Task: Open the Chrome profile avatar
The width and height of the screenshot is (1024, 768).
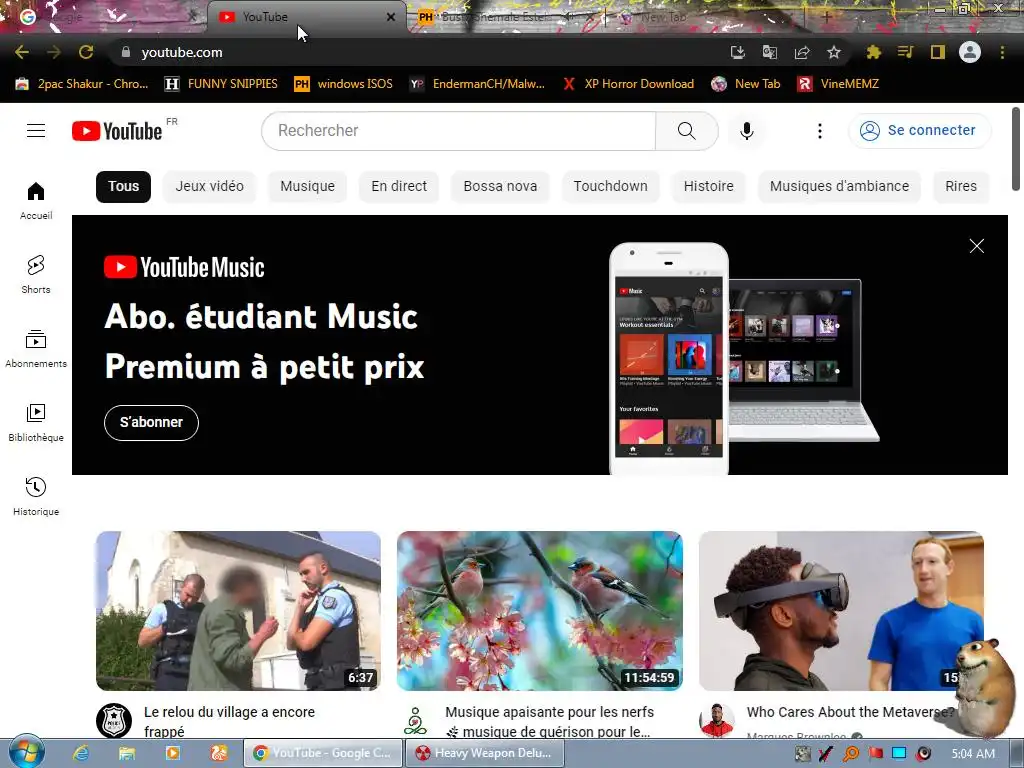Action: pos(970,52)
